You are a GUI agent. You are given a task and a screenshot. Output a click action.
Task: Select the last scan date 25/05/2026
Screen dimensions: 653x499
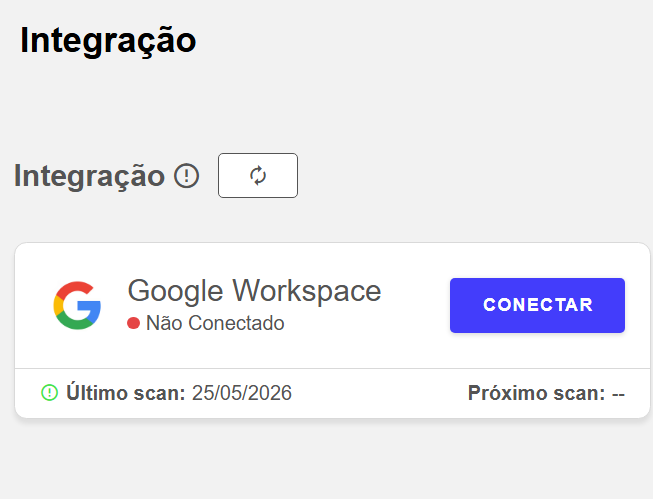click(x=242, y=393)
